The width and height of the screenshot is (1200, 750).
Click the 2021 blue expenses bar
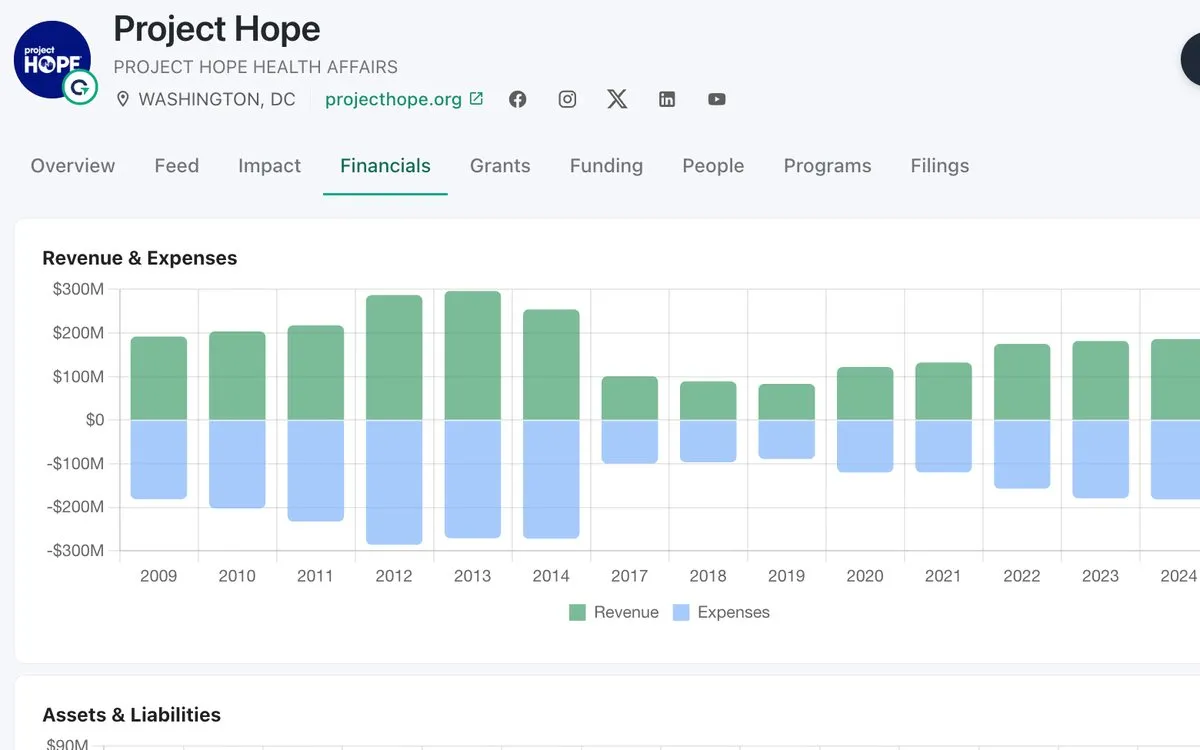[x=944, y=446]
